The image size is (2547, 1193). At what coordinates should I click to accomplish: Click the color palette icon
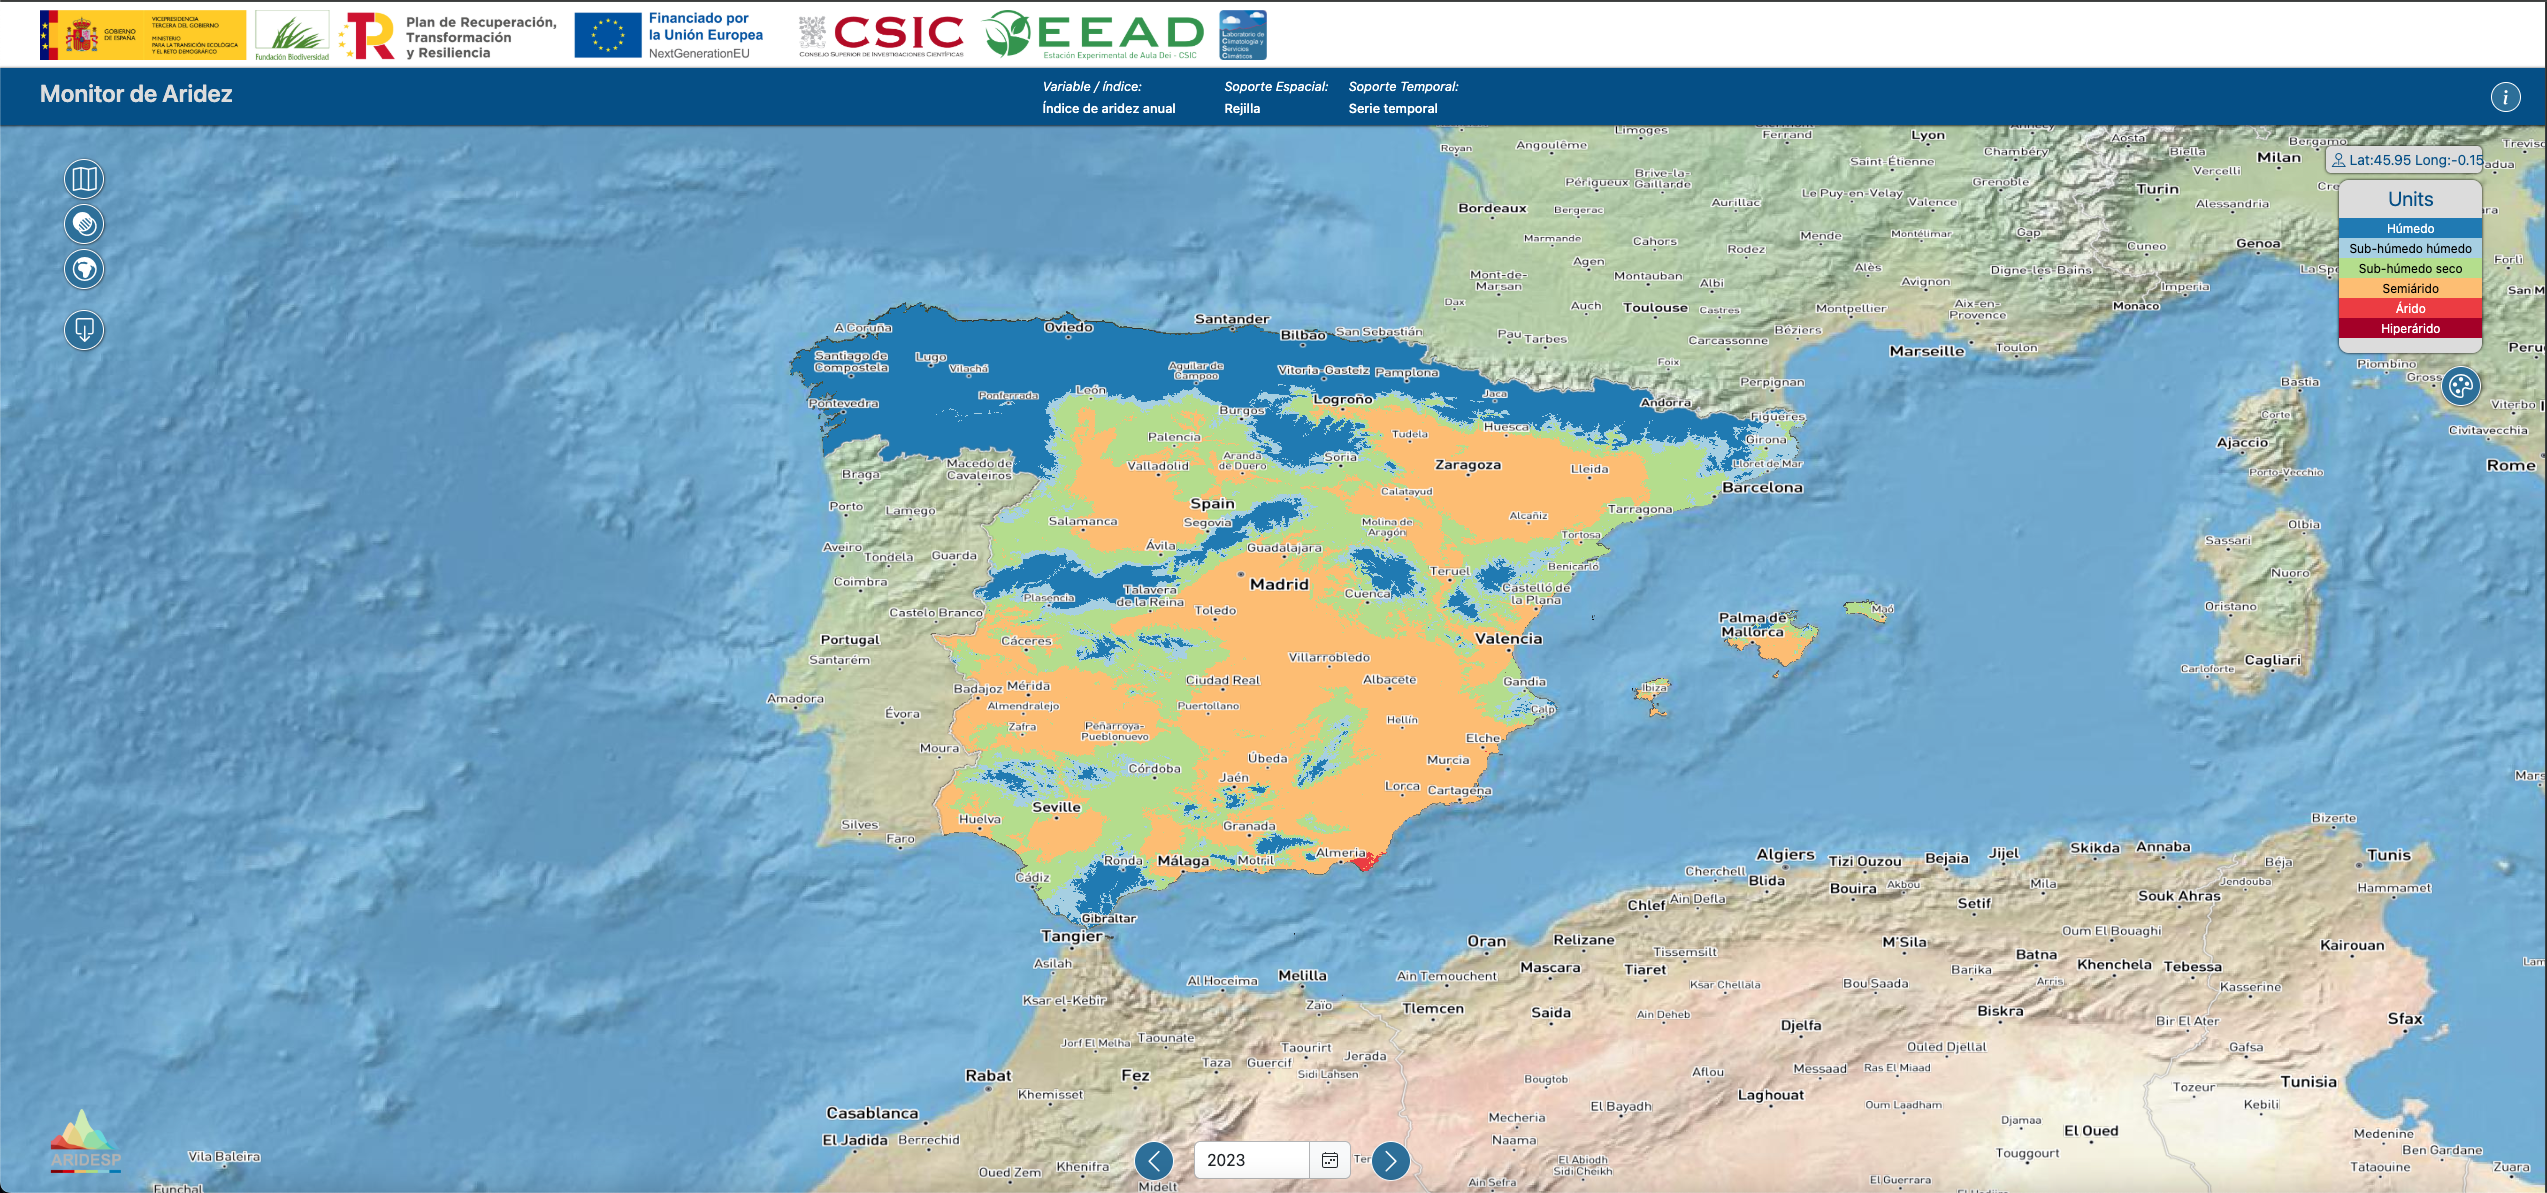(x=2460, y=386)
